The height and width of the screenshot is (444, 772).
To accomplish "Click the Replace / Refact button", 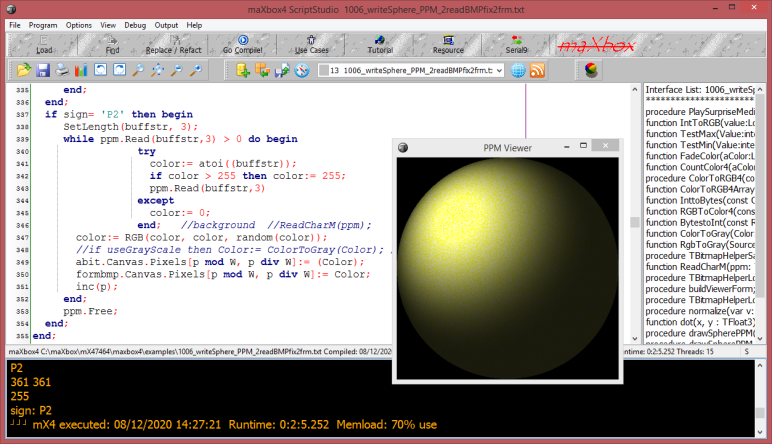I will tap(173, 45).
